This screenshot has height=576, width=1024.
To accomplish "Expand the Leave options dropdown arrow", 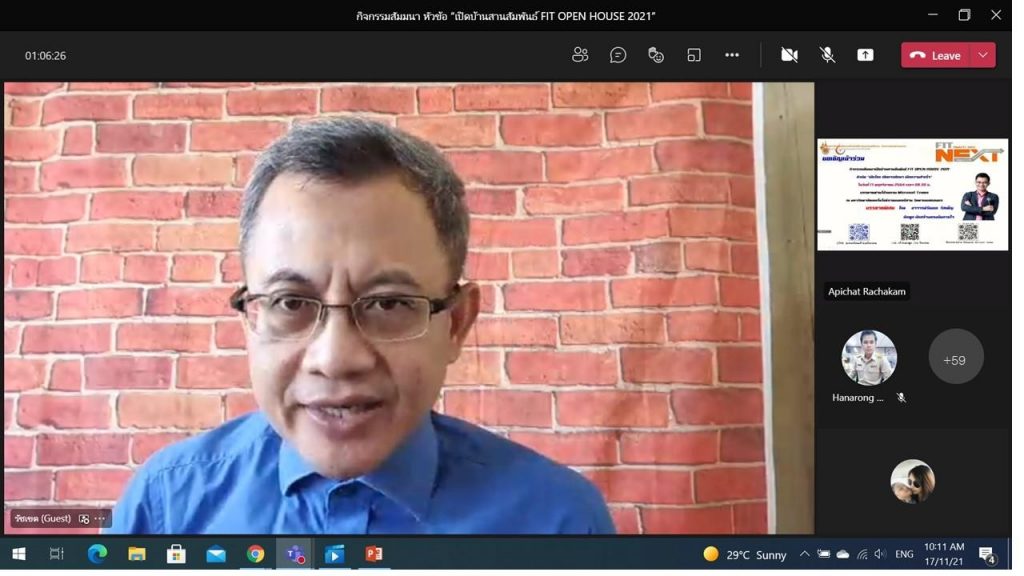I will pyautogui.click(x=984, y=55).
